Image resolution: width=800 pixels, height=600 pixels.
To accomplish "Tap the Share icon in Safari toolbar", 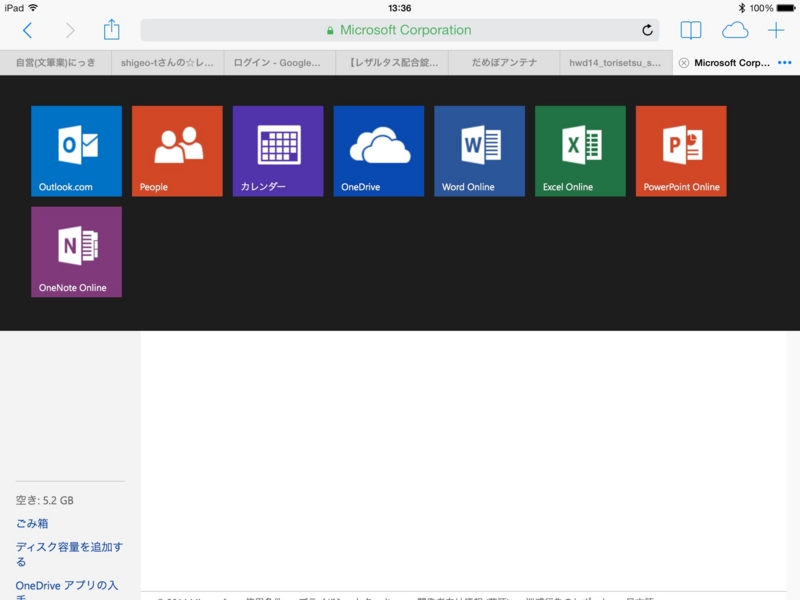I will coord(111,30).
